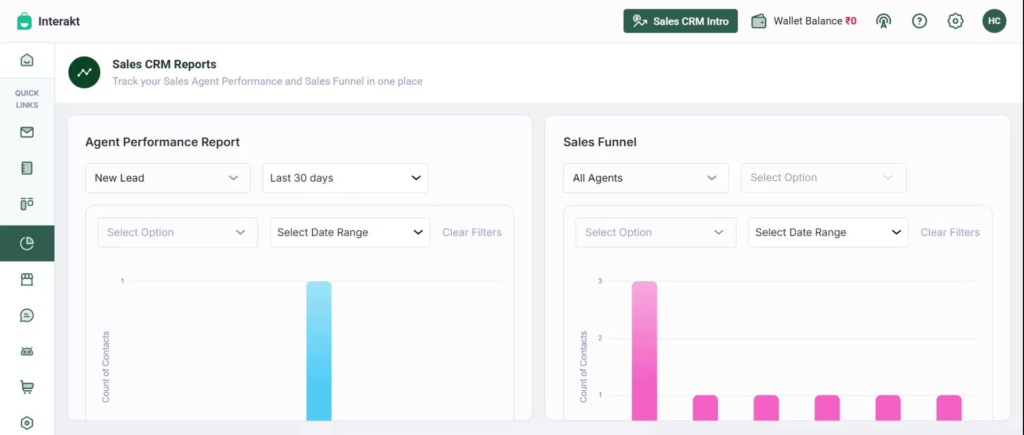Click the tallest pink bar in Sales Funnel

pos(645,351)
